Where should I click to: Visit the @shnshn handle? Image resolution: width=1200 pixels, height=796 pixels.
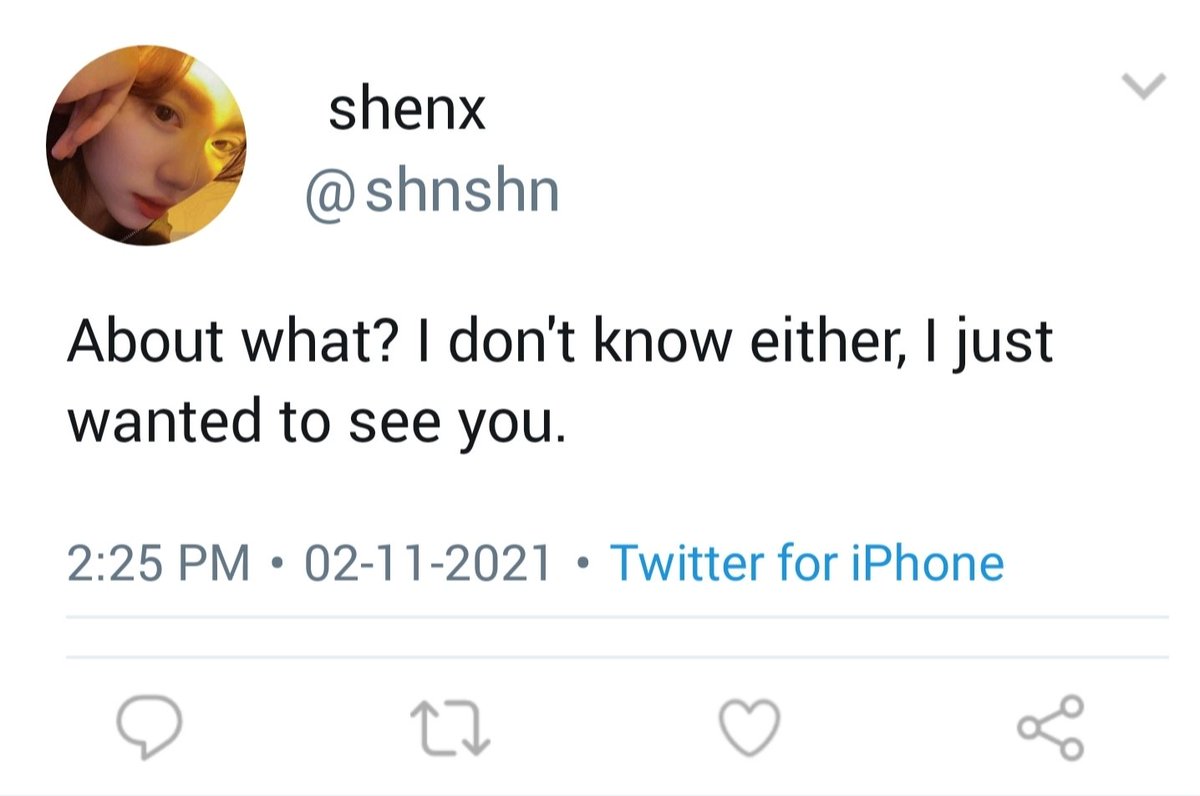[432, 192]
